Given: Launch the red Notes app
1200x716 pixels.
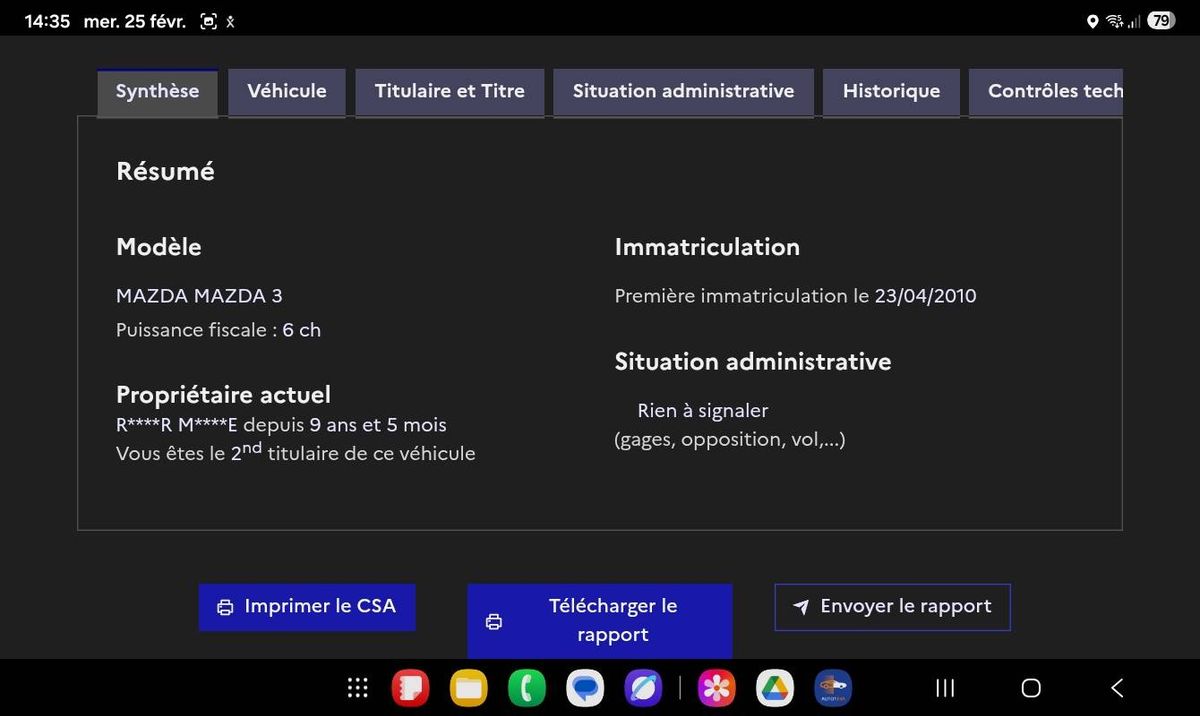Looking at the screenshot, I should click(x=410, y=688).
